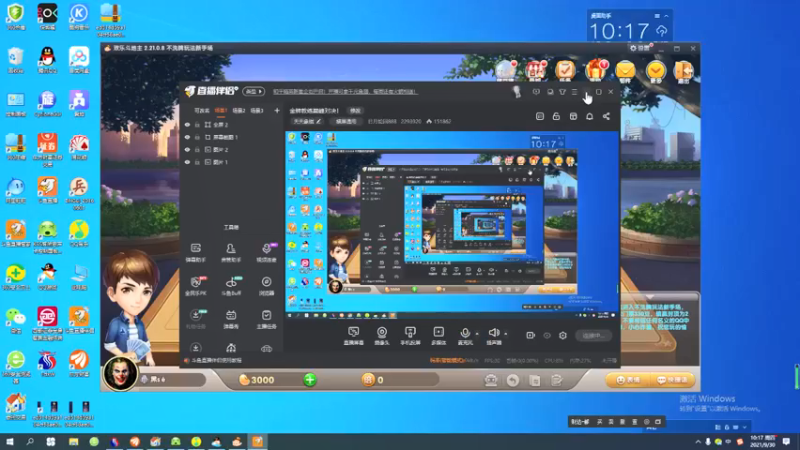Add a 多媒体 multimedia source
Image resolution: width=800 pixels, height=450 pixels.
[438, 336]
